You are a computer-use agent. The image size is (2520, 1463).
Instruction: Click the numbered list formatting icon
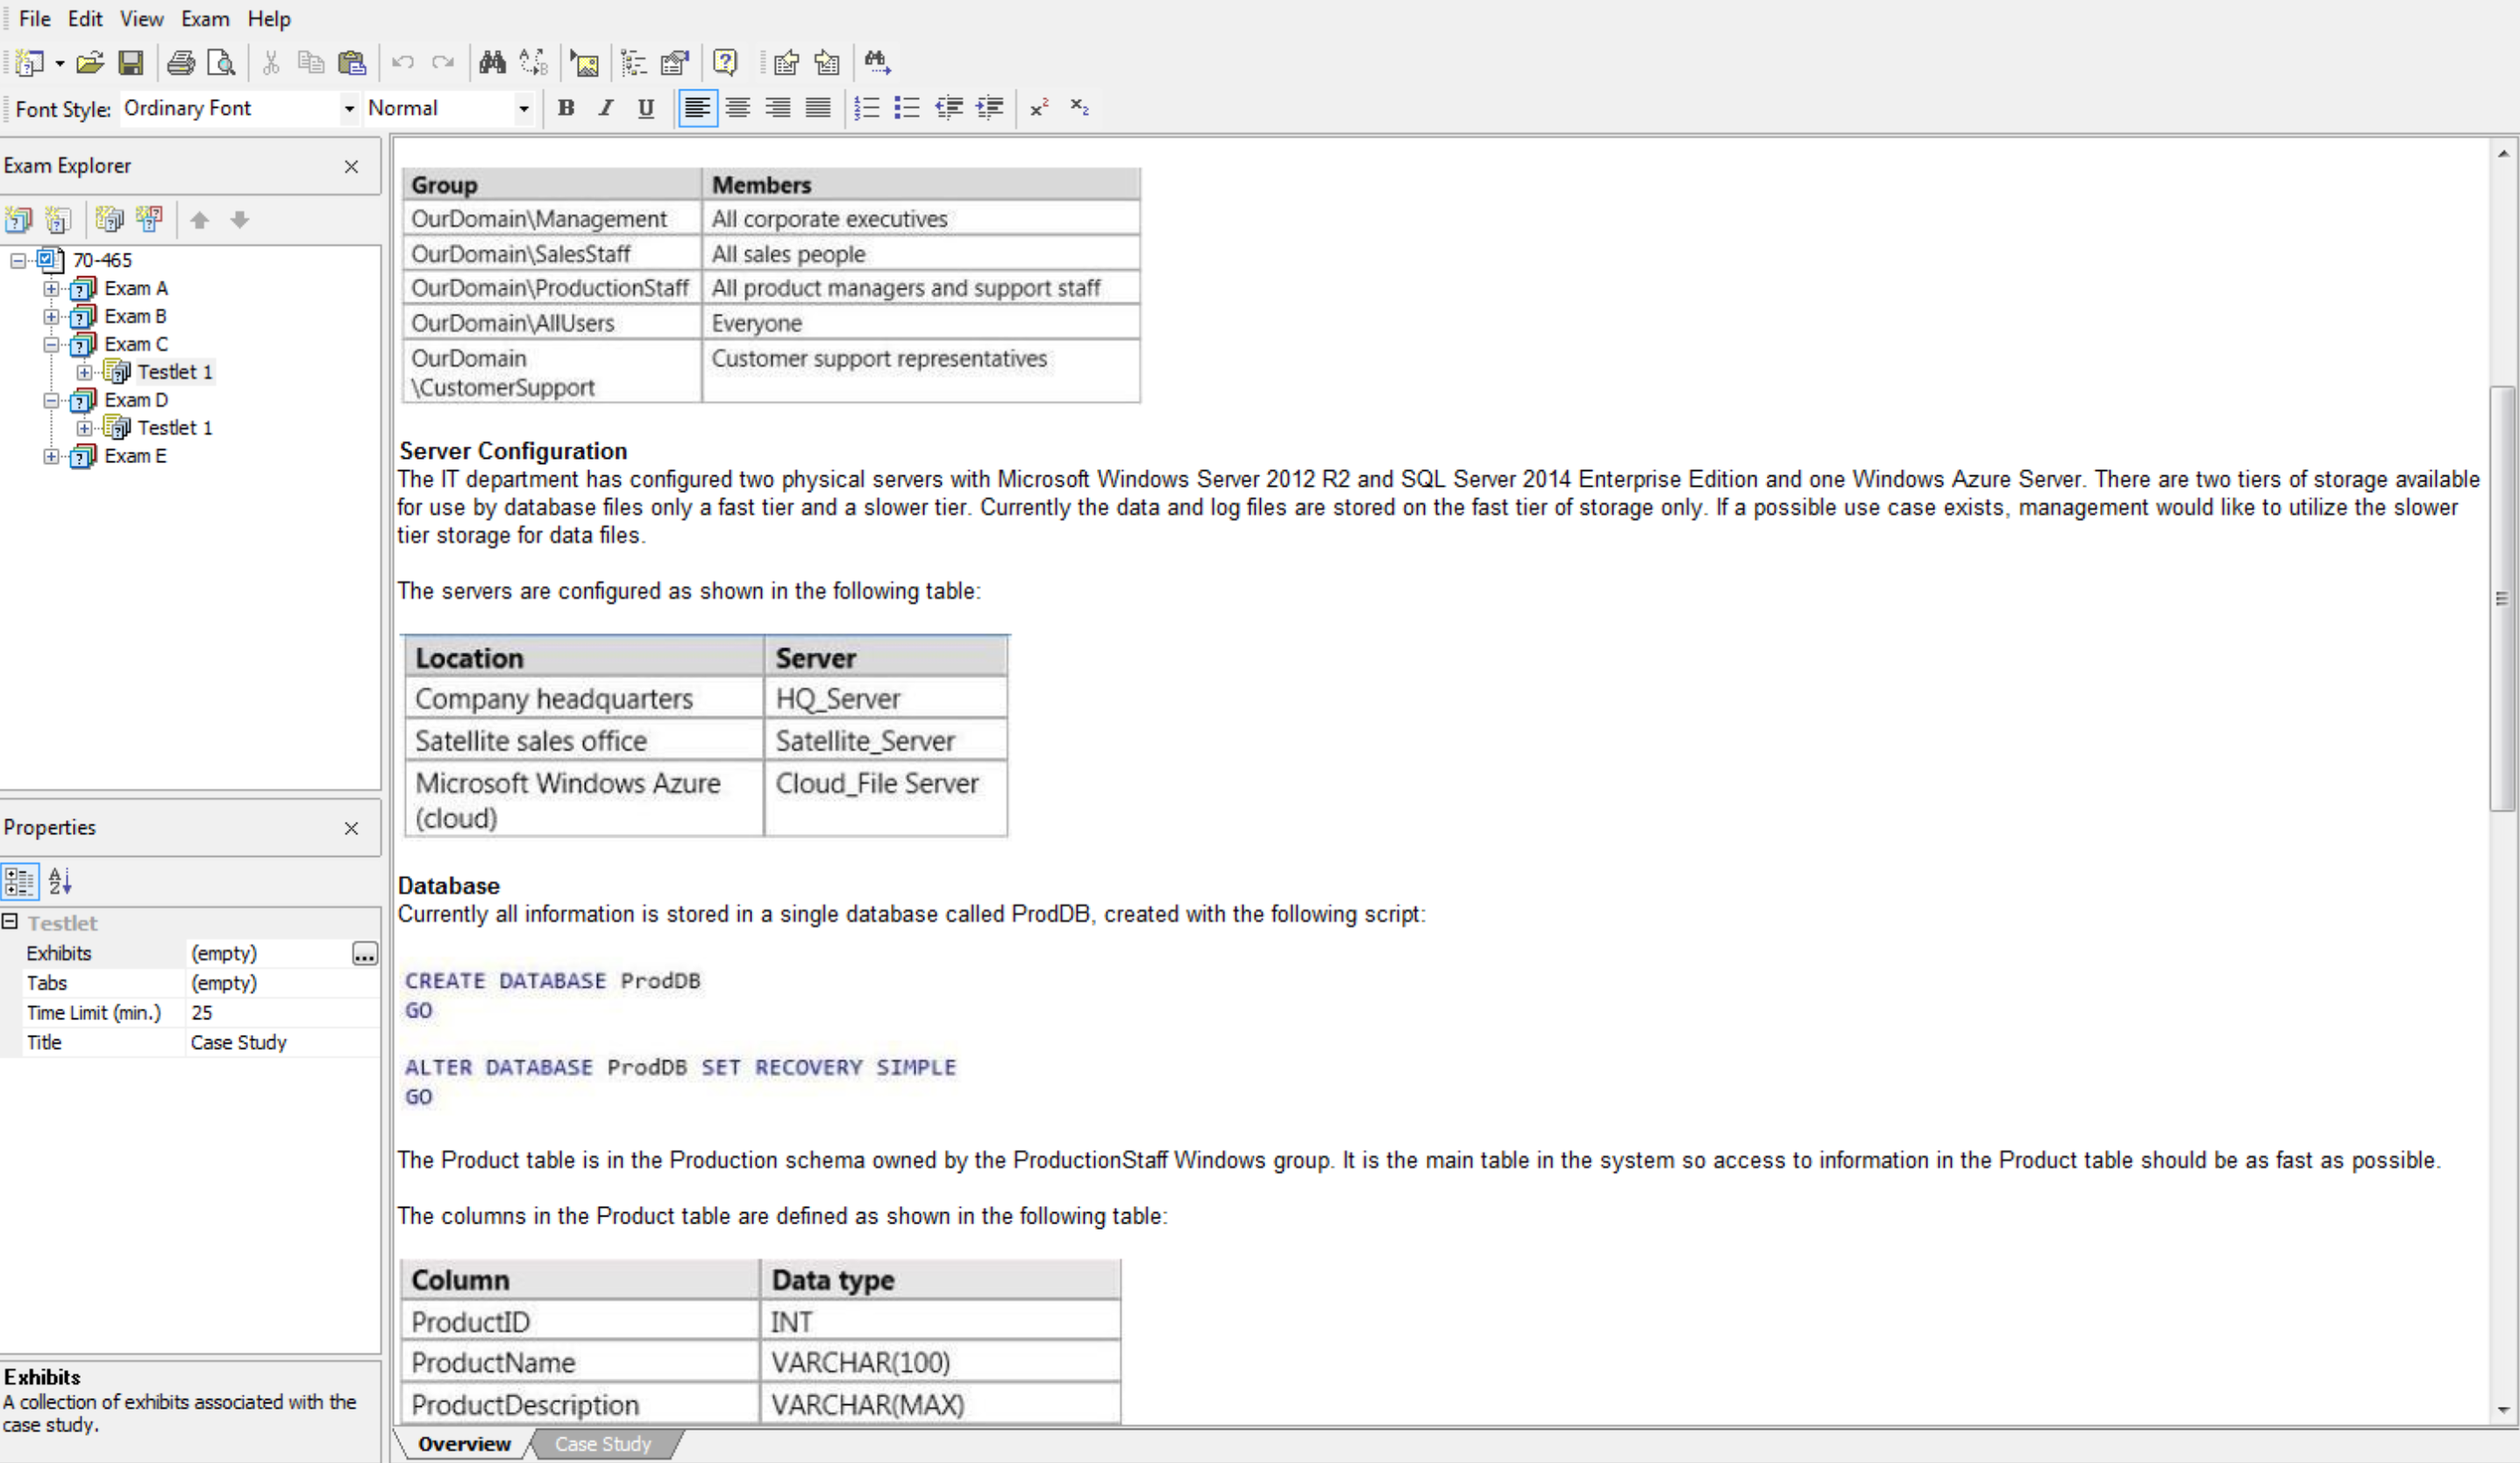coord(866,108)
